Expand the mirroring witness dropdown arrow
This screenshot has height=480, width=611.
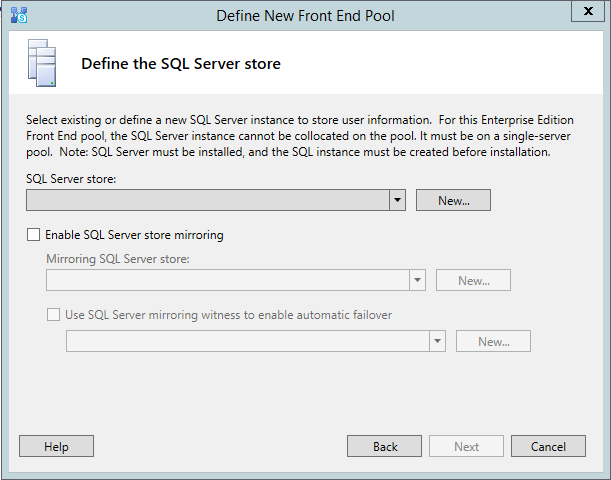pyautogui.click(x=437, y=341)
